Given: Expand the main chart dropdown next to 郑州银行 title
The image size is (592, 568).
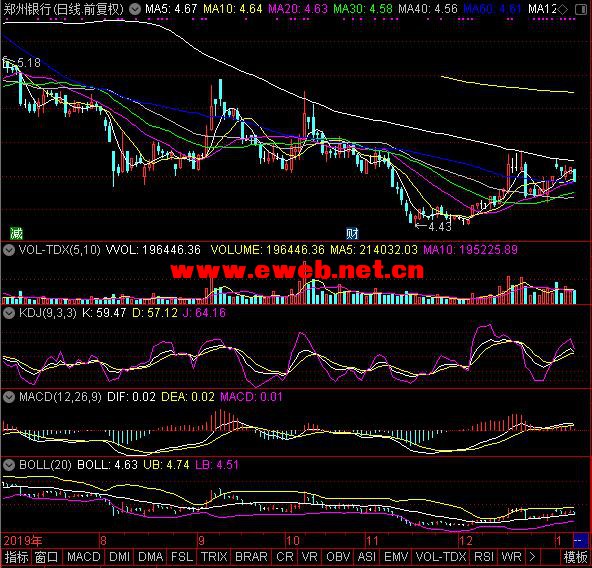Looking at the screenshot, I should tap(135, 9).
